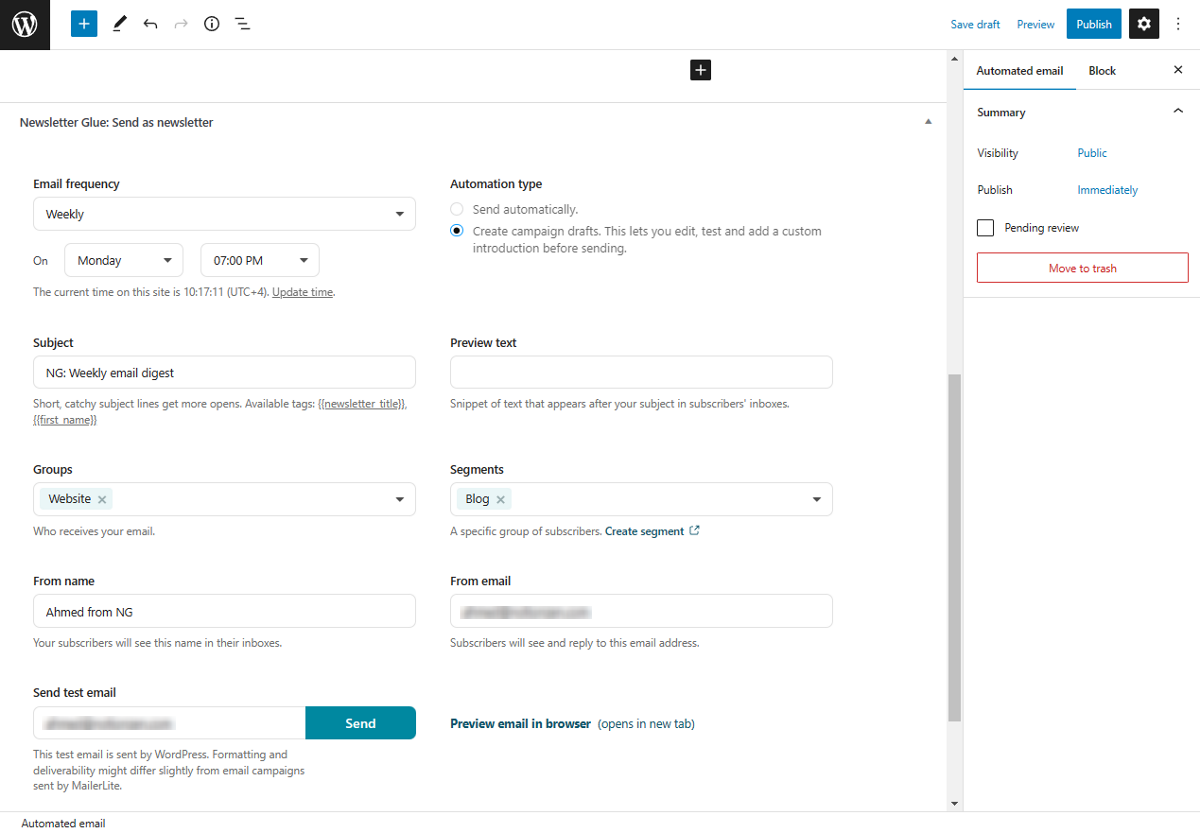Image resolution: width=1200 pixels, height=833 pixels.
Task: Click the Preview email in browser link
Action: coord(520,724)
